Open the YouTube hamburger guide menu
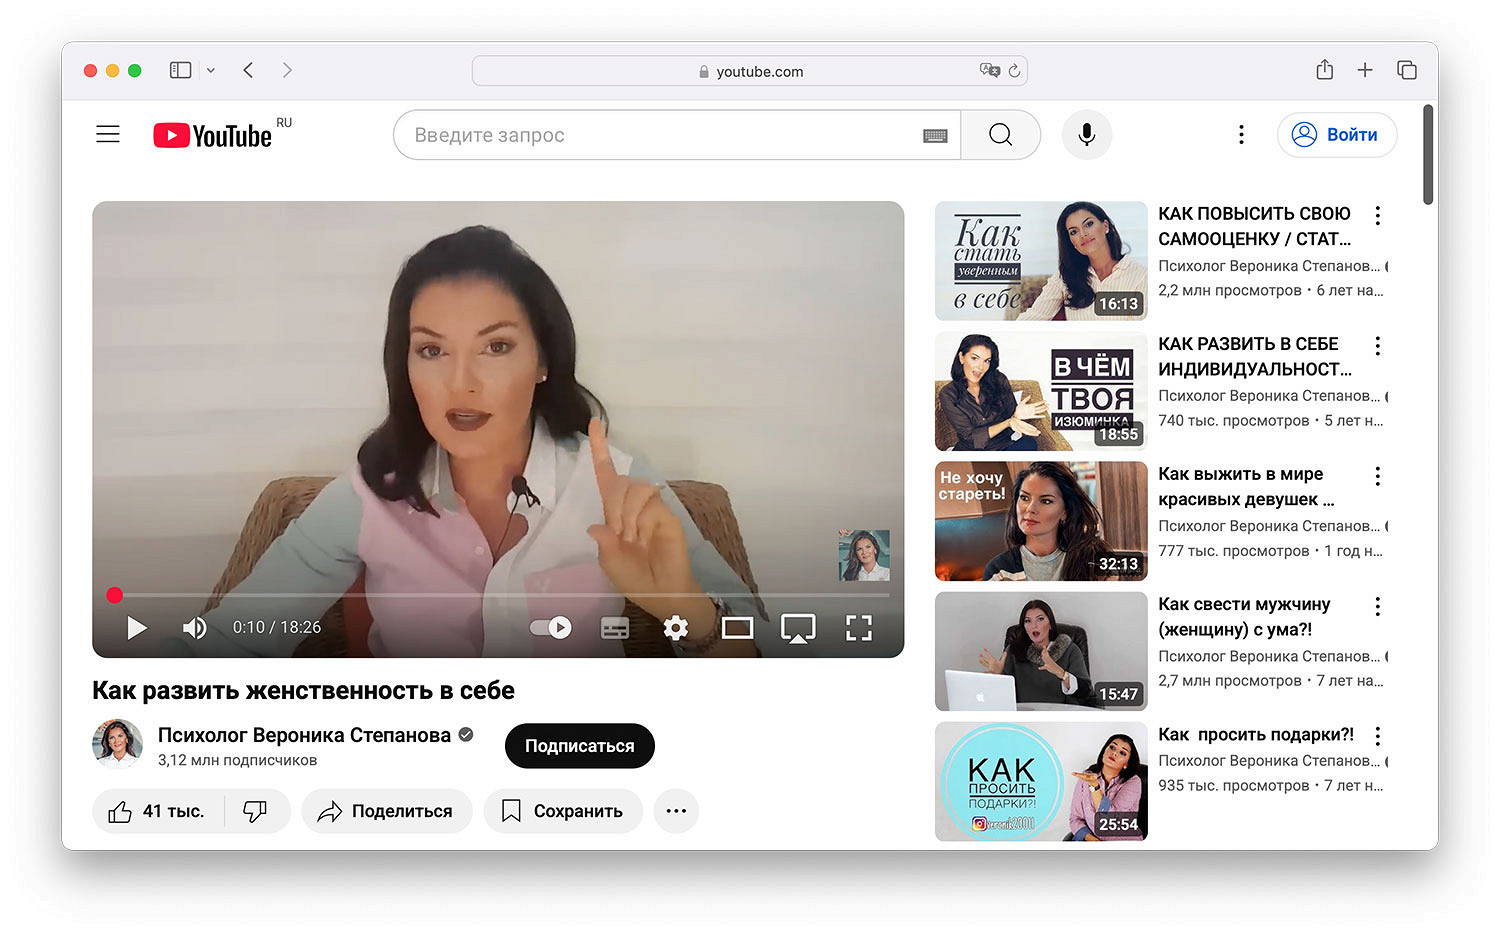The width and height of the screenshot is (1500, 932). (108, 134)
